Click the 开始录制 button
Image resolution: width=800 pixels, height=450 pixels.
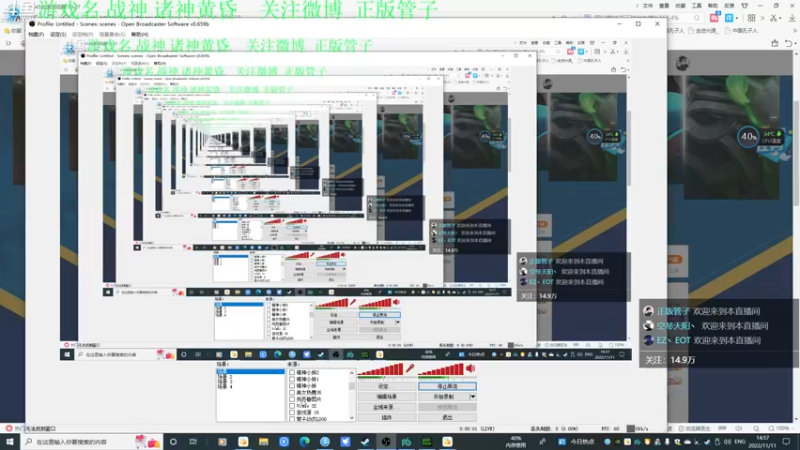[444, 396]
